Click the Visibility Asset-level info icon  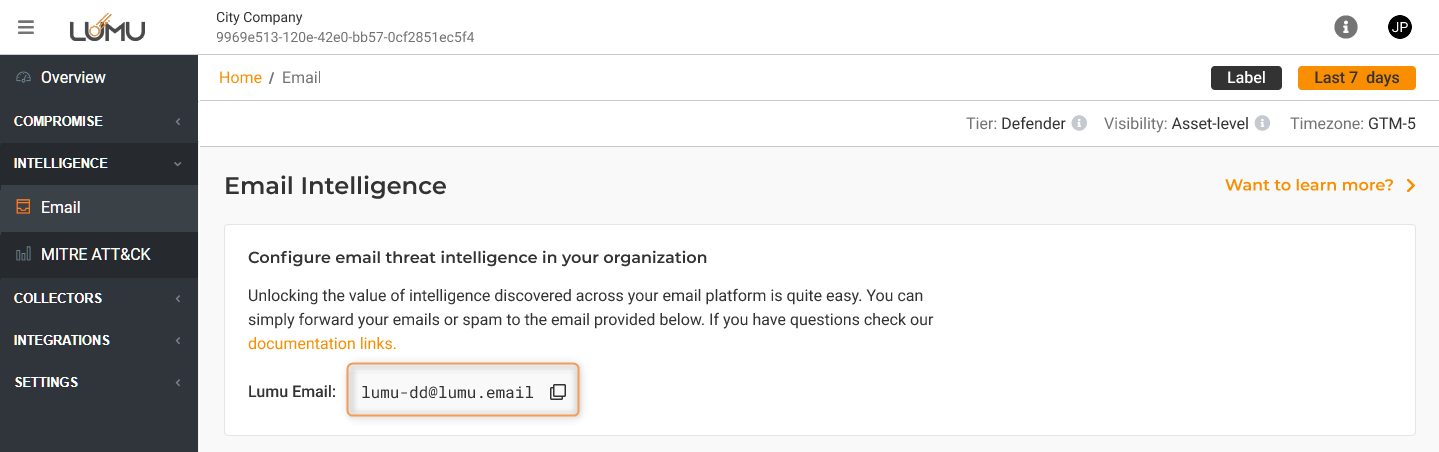(1262, 124)
